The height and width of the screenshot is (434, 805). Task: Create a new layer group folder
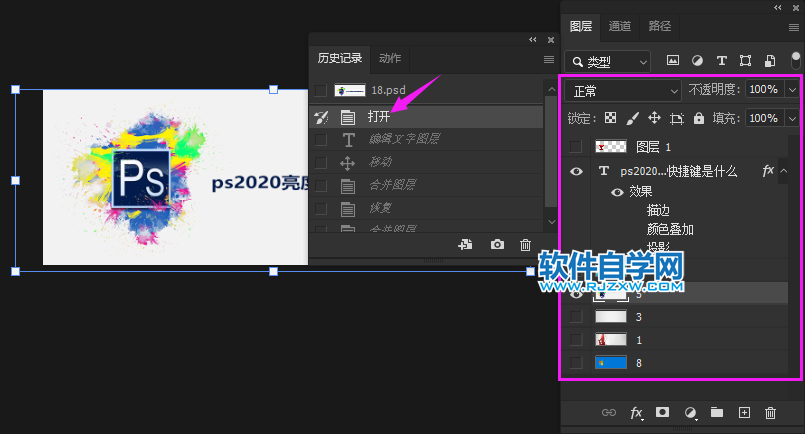coord(717,412)
